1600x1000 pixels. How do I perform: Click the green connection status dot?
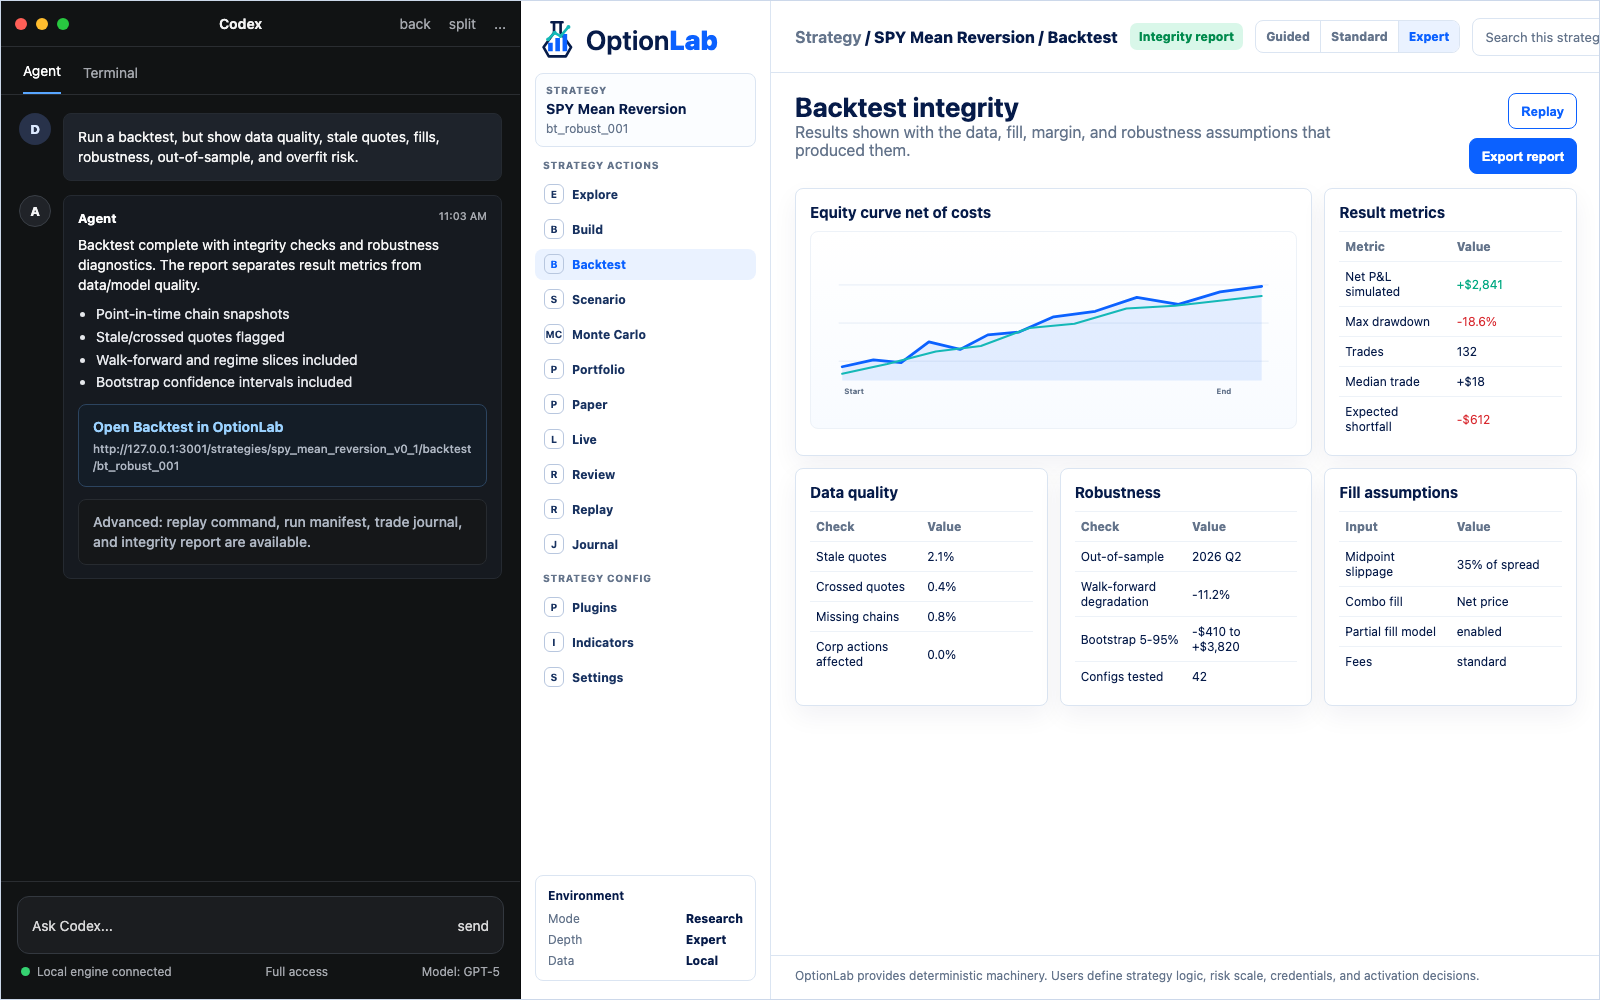tap(26, 971)
